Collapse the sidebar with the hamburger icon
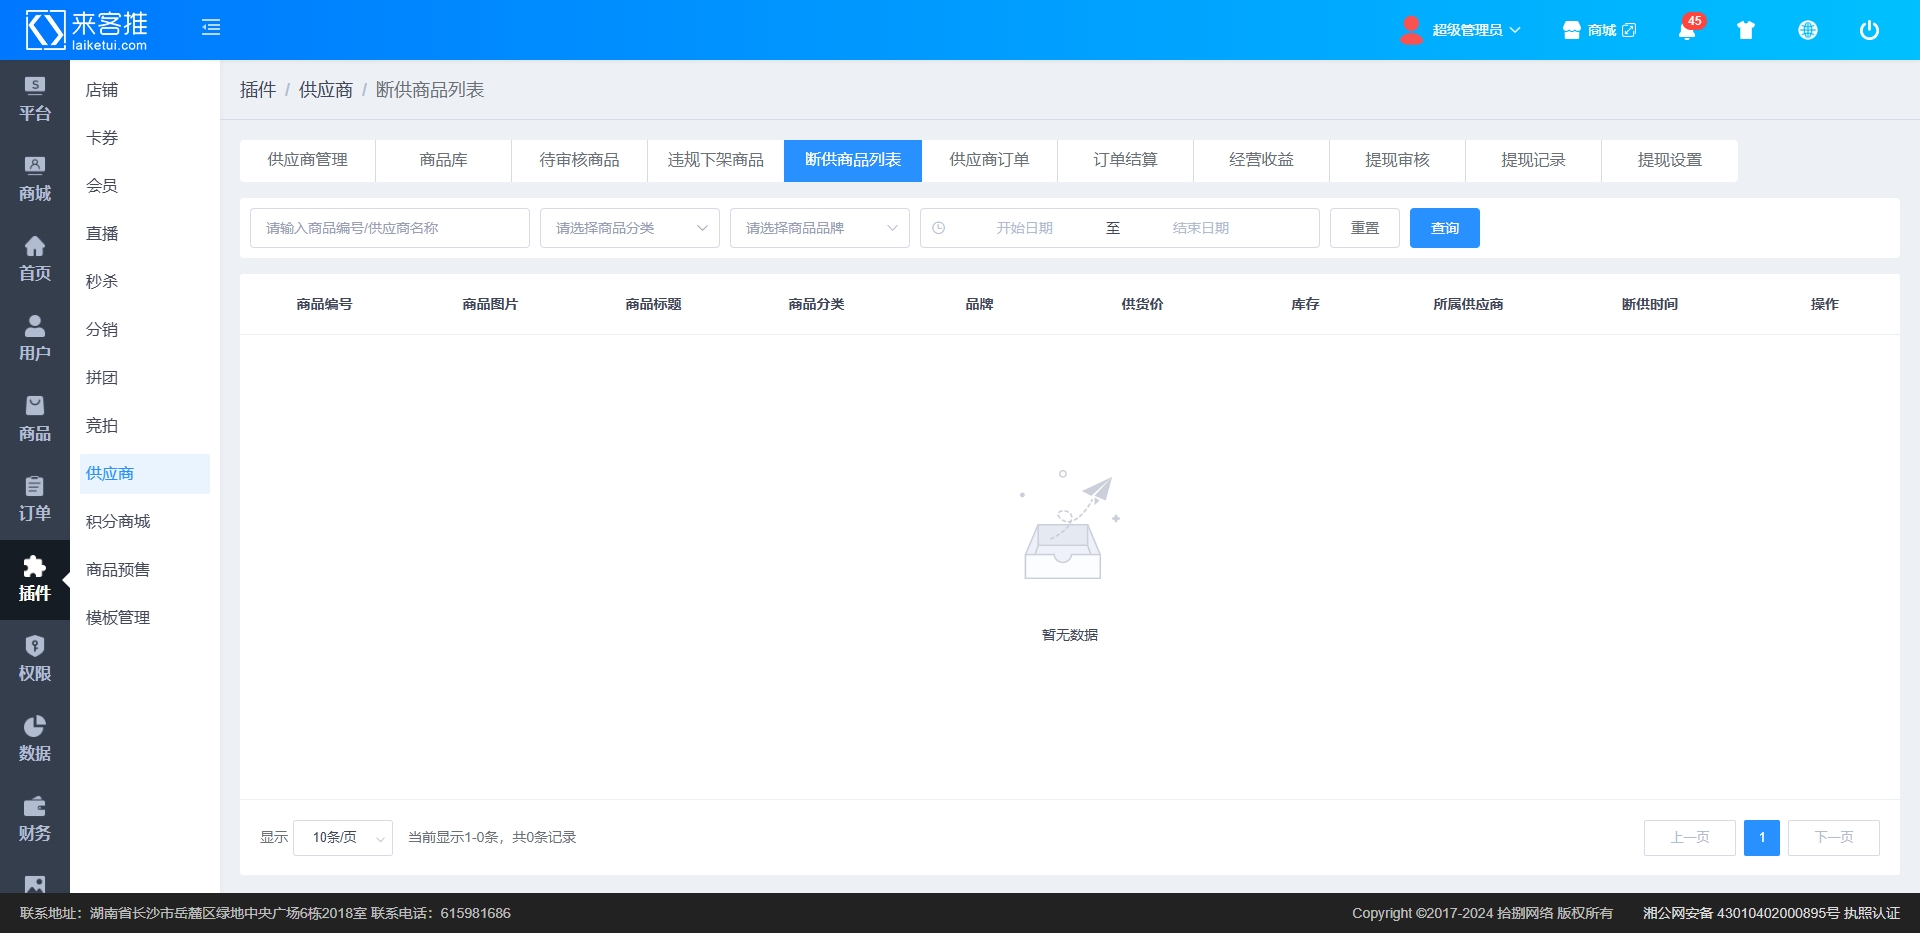The width and height of the screenshot is (1920, 933). pos(211,28)
